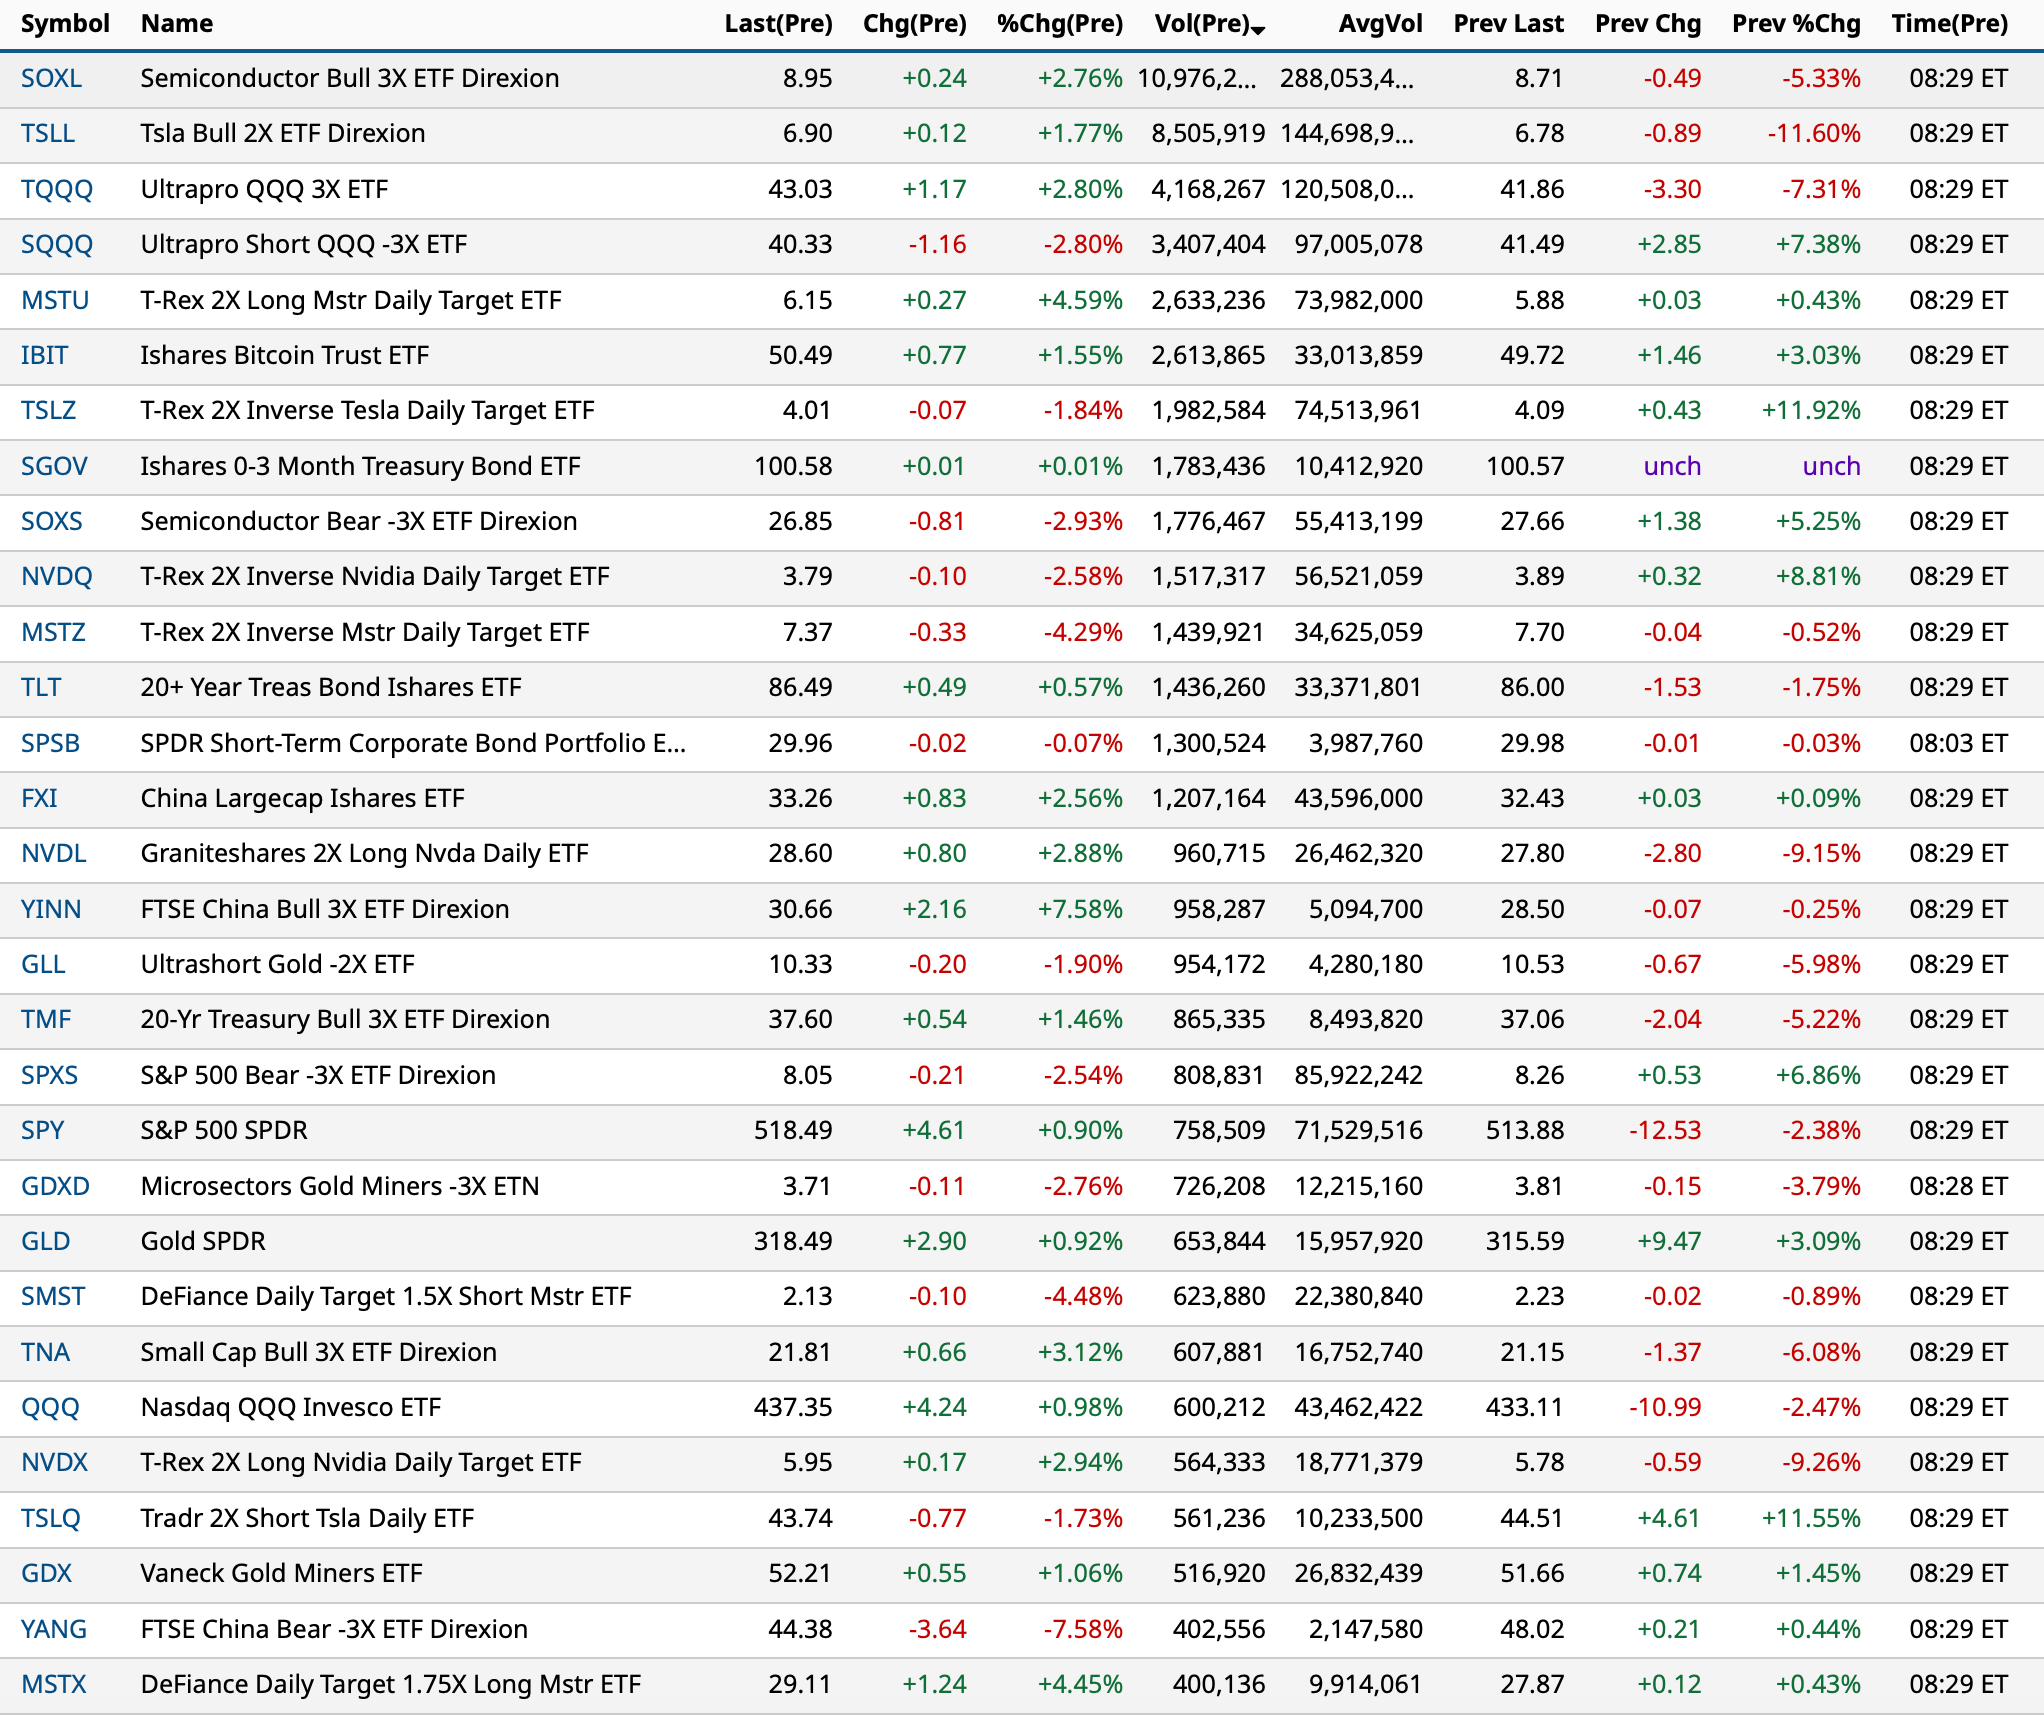The height and width of the screenshot is (1716, 2044).
Task: Open the QQQ symbol link
Action: 50,1407
